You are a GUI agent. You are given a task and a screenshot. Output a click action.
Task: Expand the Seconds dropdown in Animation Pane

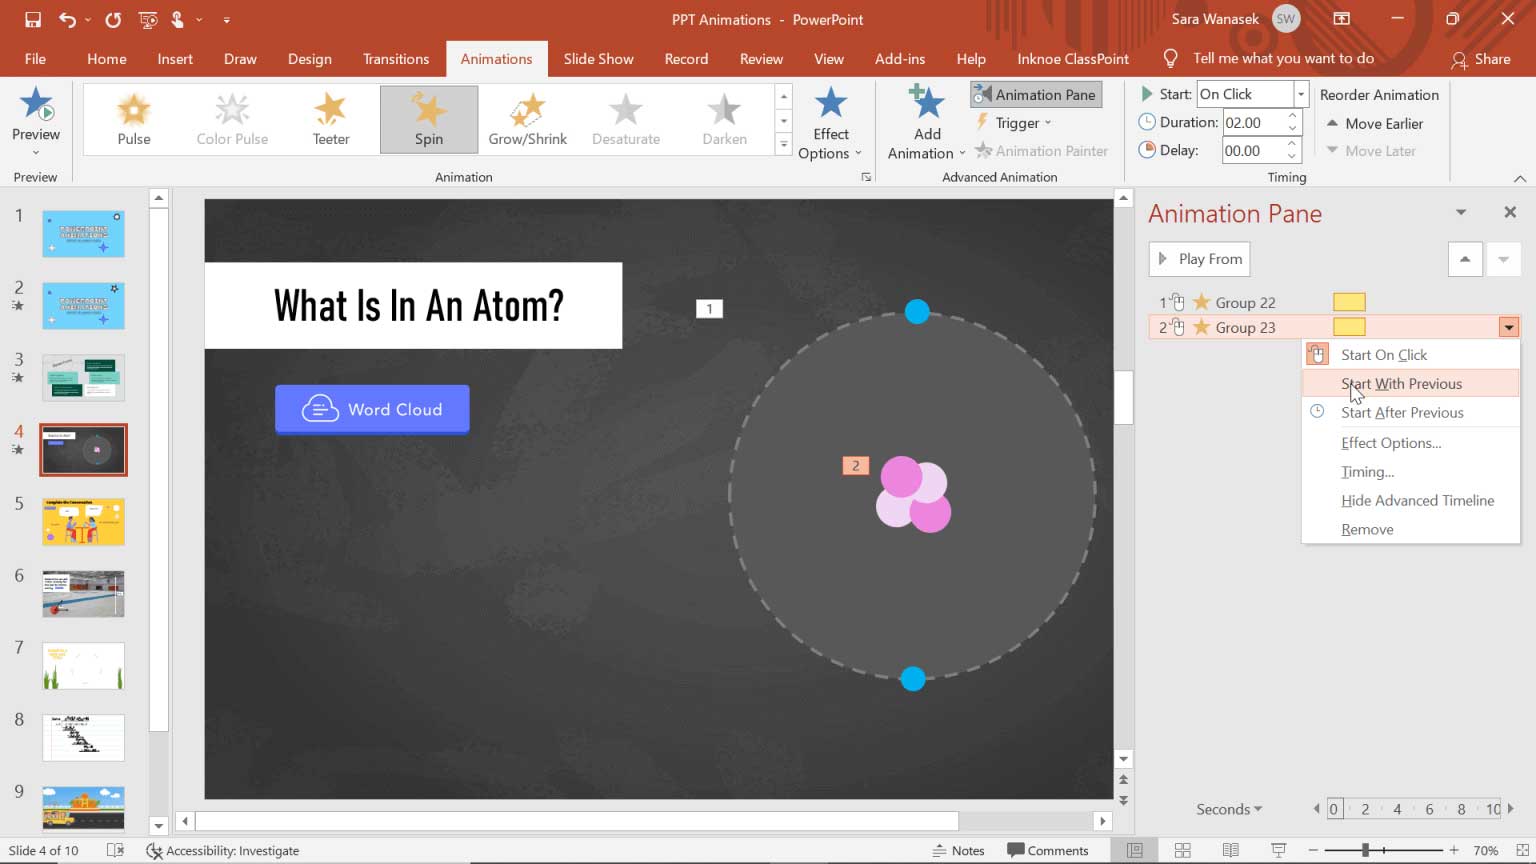pos(1228,809)
